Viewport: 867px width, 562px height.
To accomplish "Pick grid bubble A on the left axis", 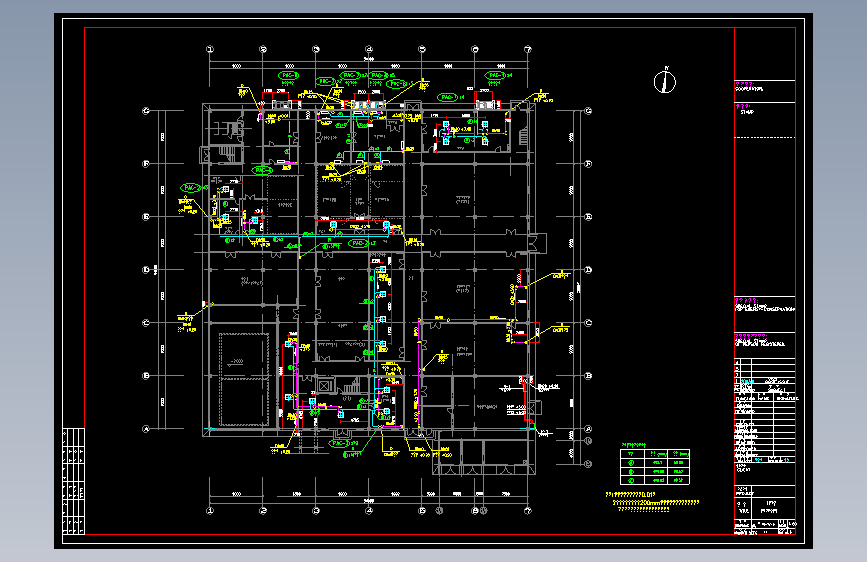I will click(x=146, y=429).
